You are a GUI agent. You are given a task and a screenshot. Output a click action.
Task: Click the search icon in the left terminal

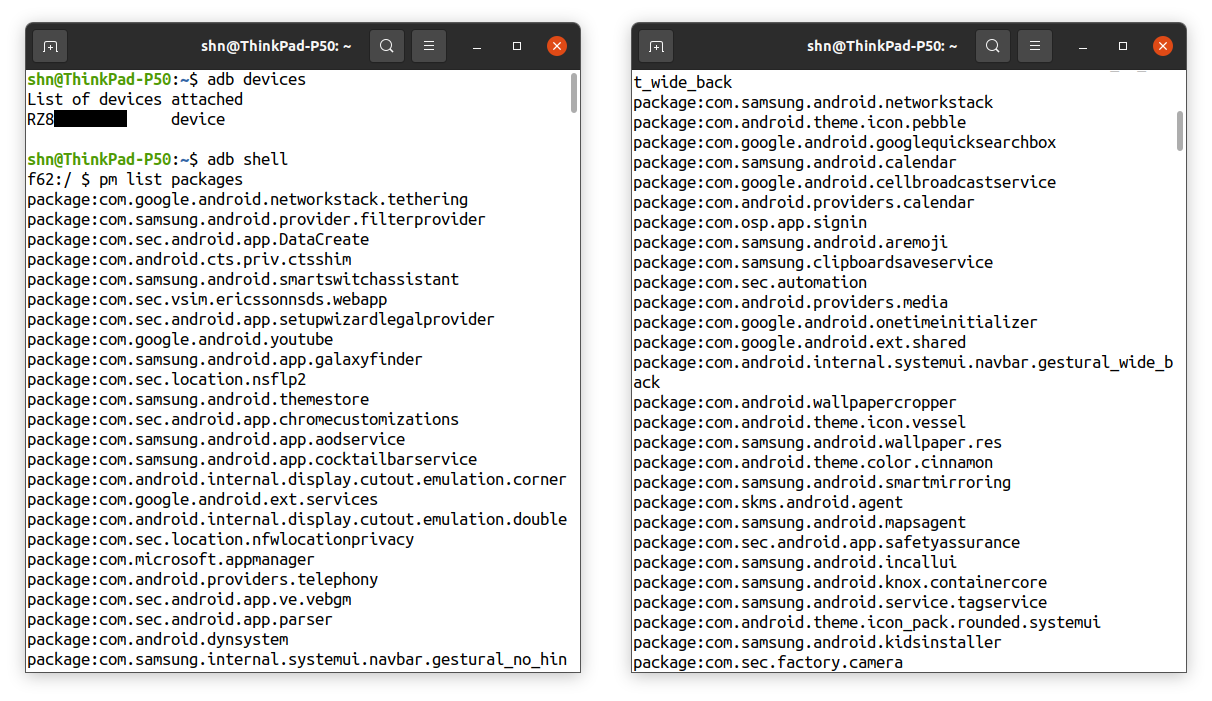tap(387, 46)
